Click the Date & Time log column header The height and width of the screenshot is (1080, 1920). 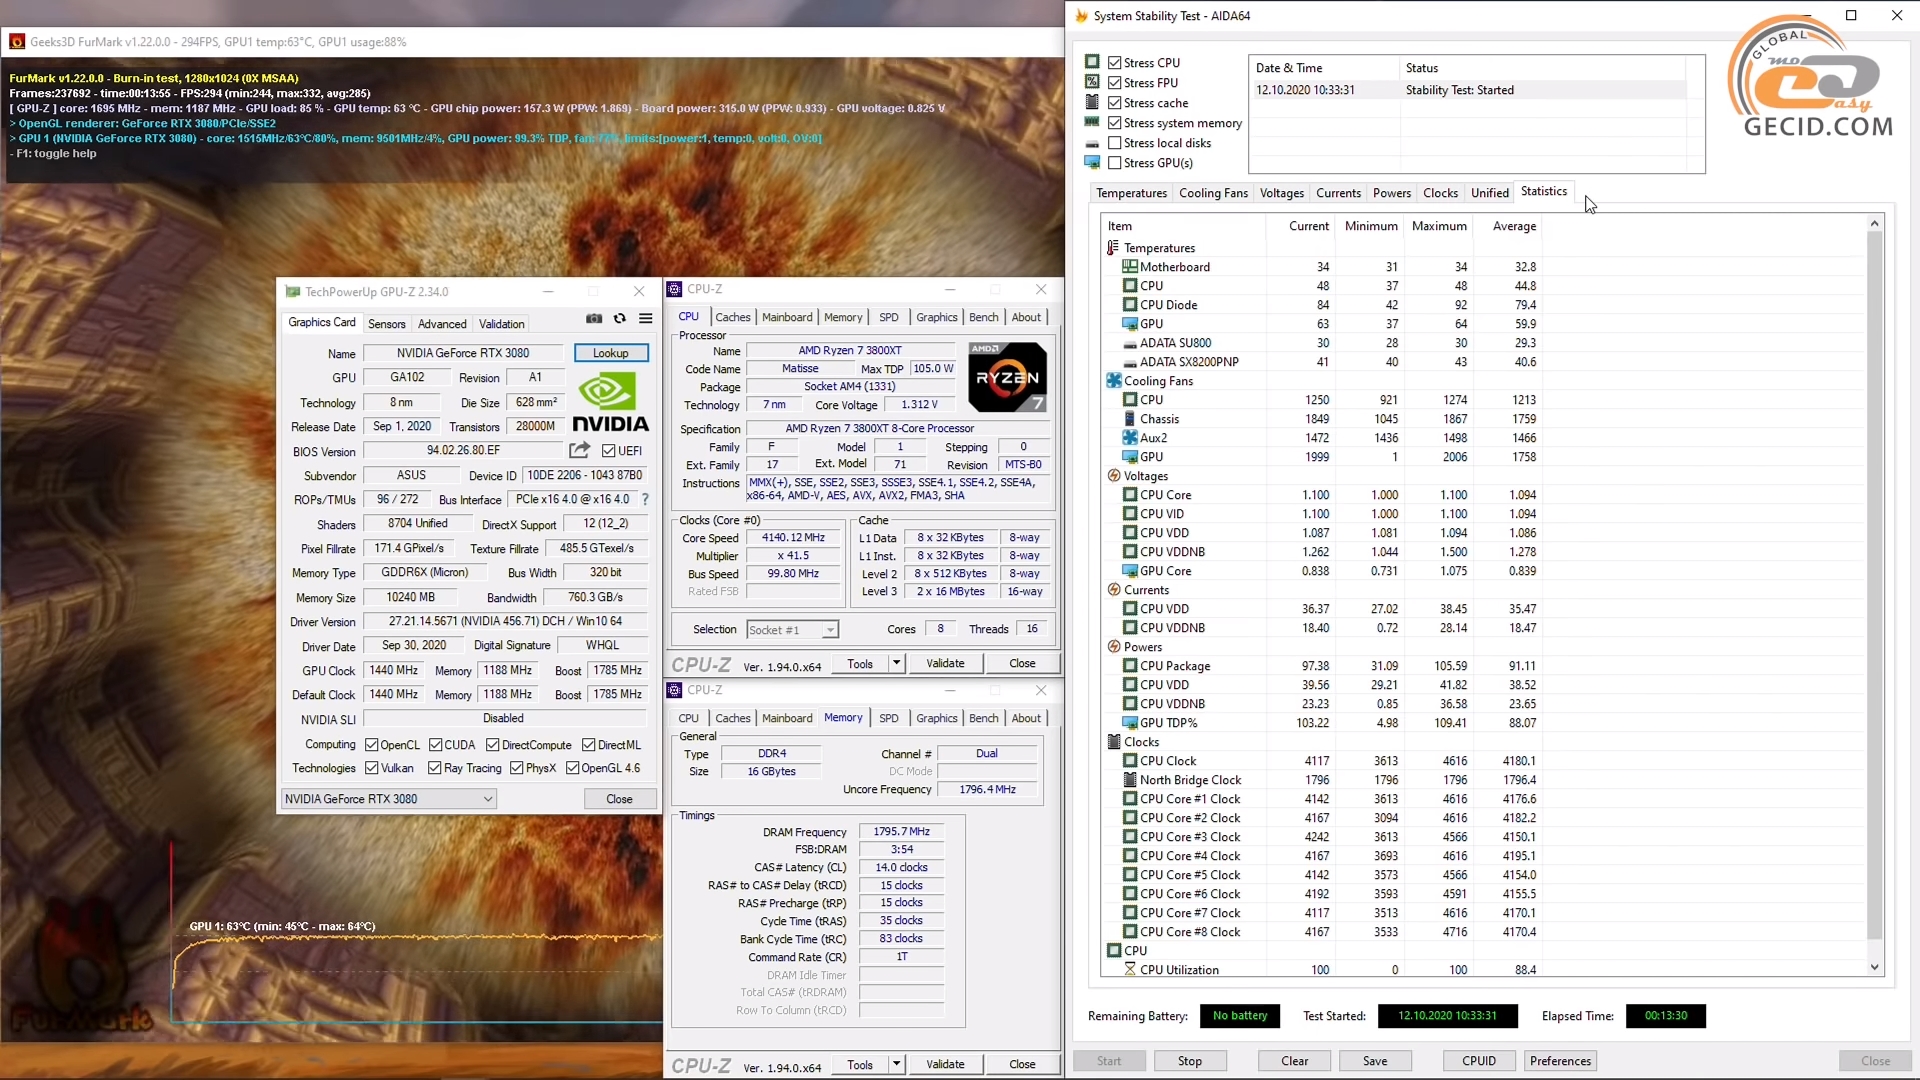tap(1324, 68)
